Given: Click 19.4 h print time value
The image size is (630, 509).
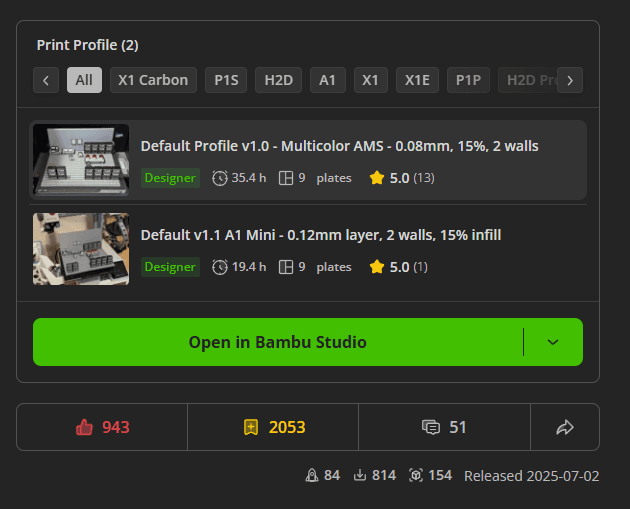Looking at the screenshot, I should coord(249,267).
